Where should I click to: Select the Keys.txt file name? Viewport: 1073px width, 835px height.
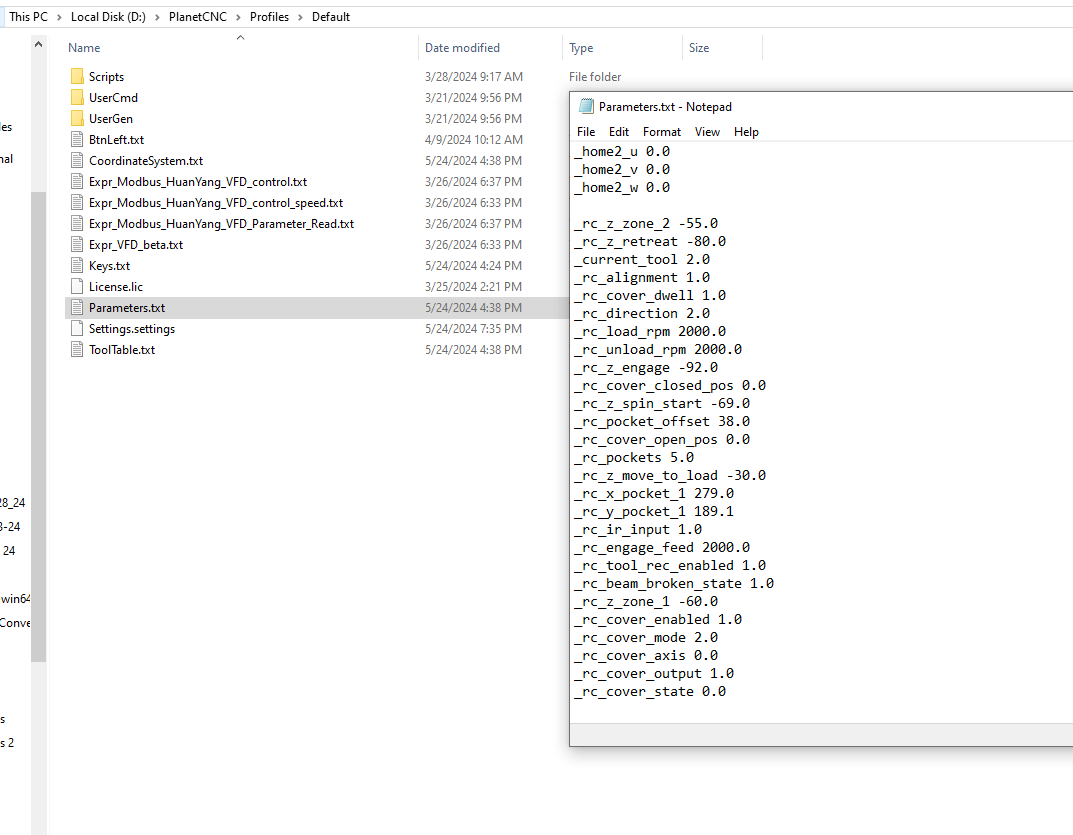(x=109, y=266)
